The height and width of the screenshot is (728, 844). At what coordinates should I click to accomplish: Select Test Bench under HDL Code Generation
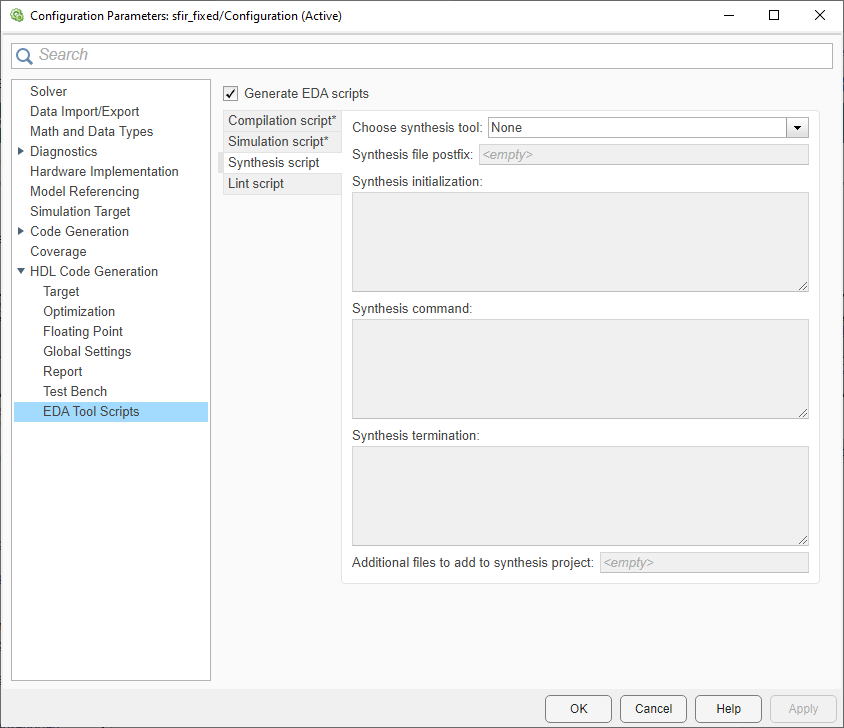(x=75, y=391)
